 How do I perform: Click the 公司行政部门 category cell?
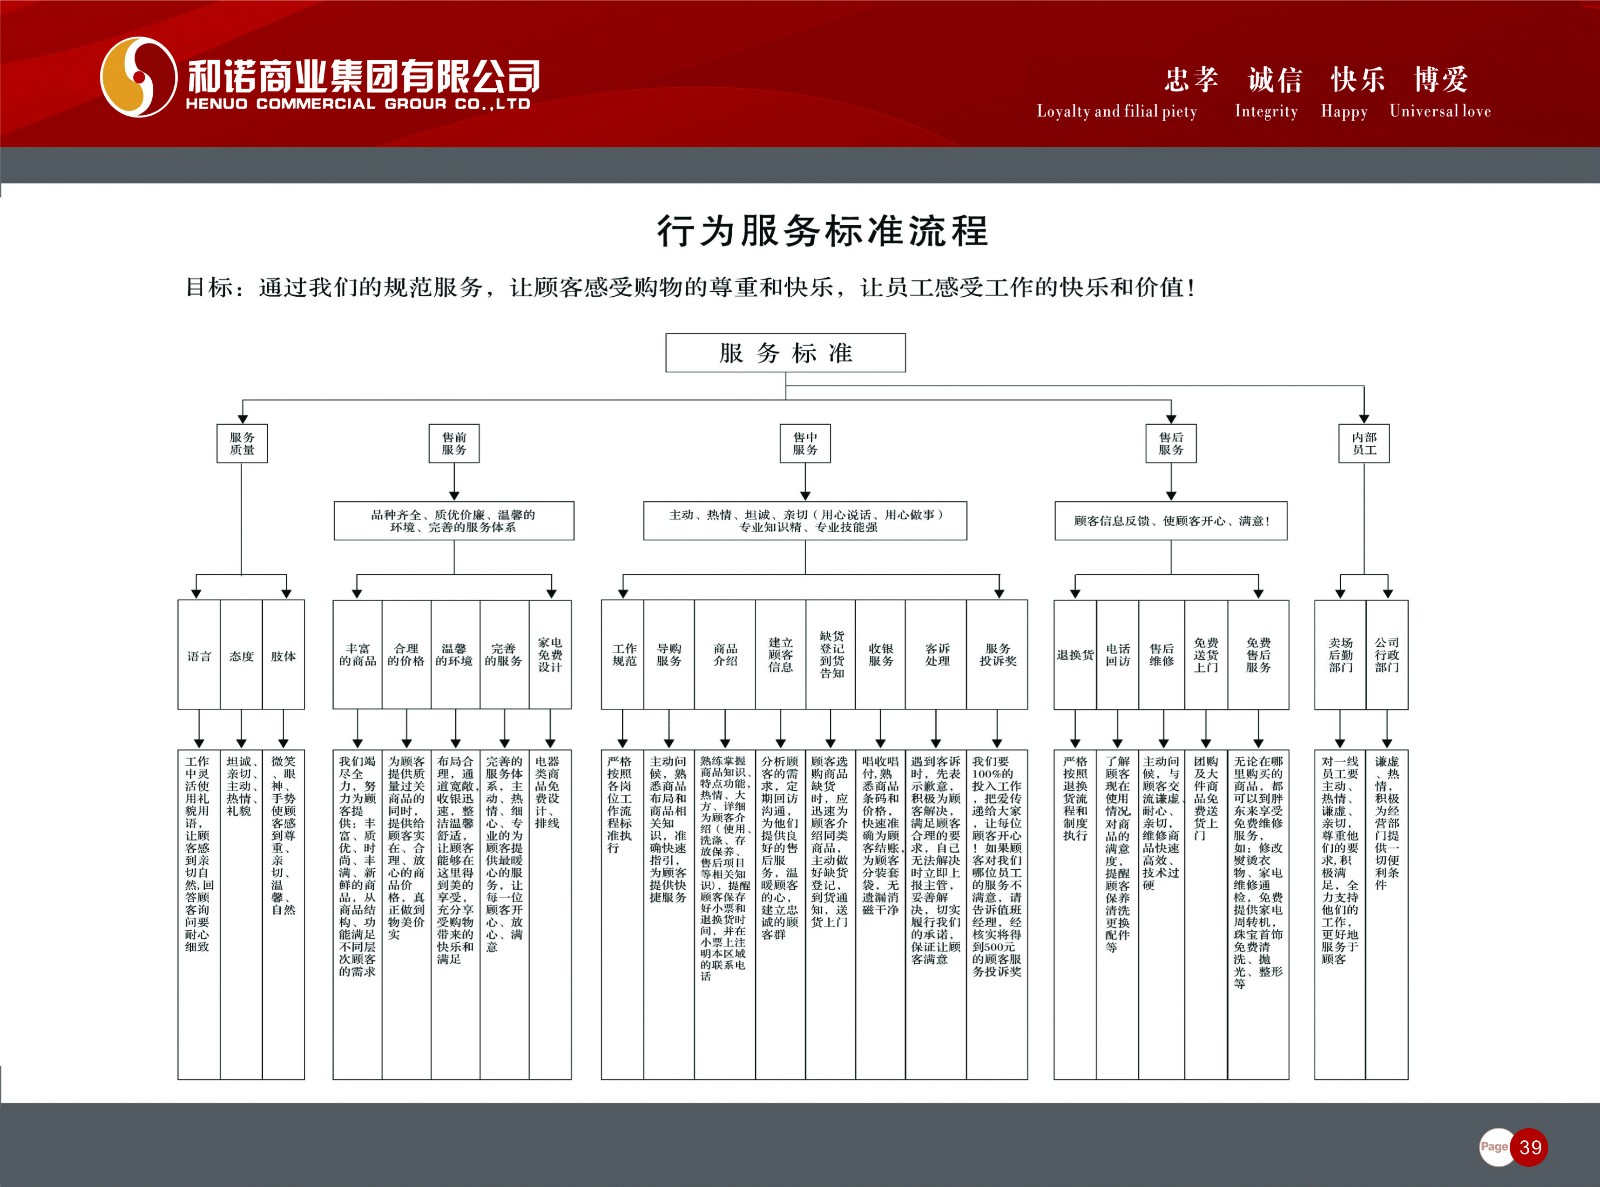click(x=1387, y=655)
